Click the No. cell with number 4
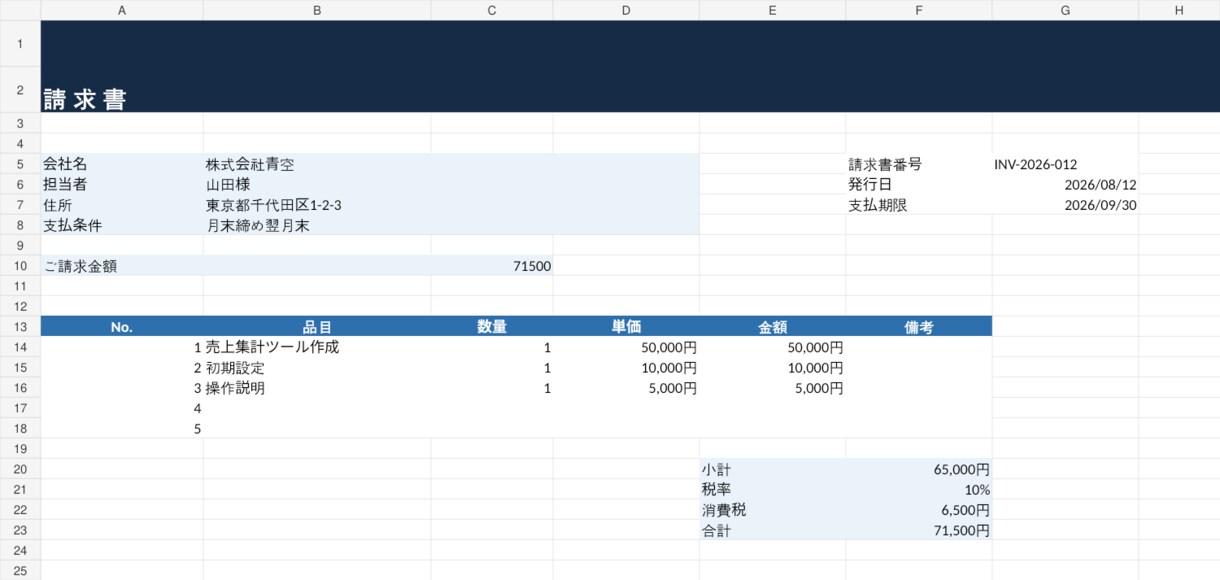1220x580 pixels. click(x=122, y=408)
